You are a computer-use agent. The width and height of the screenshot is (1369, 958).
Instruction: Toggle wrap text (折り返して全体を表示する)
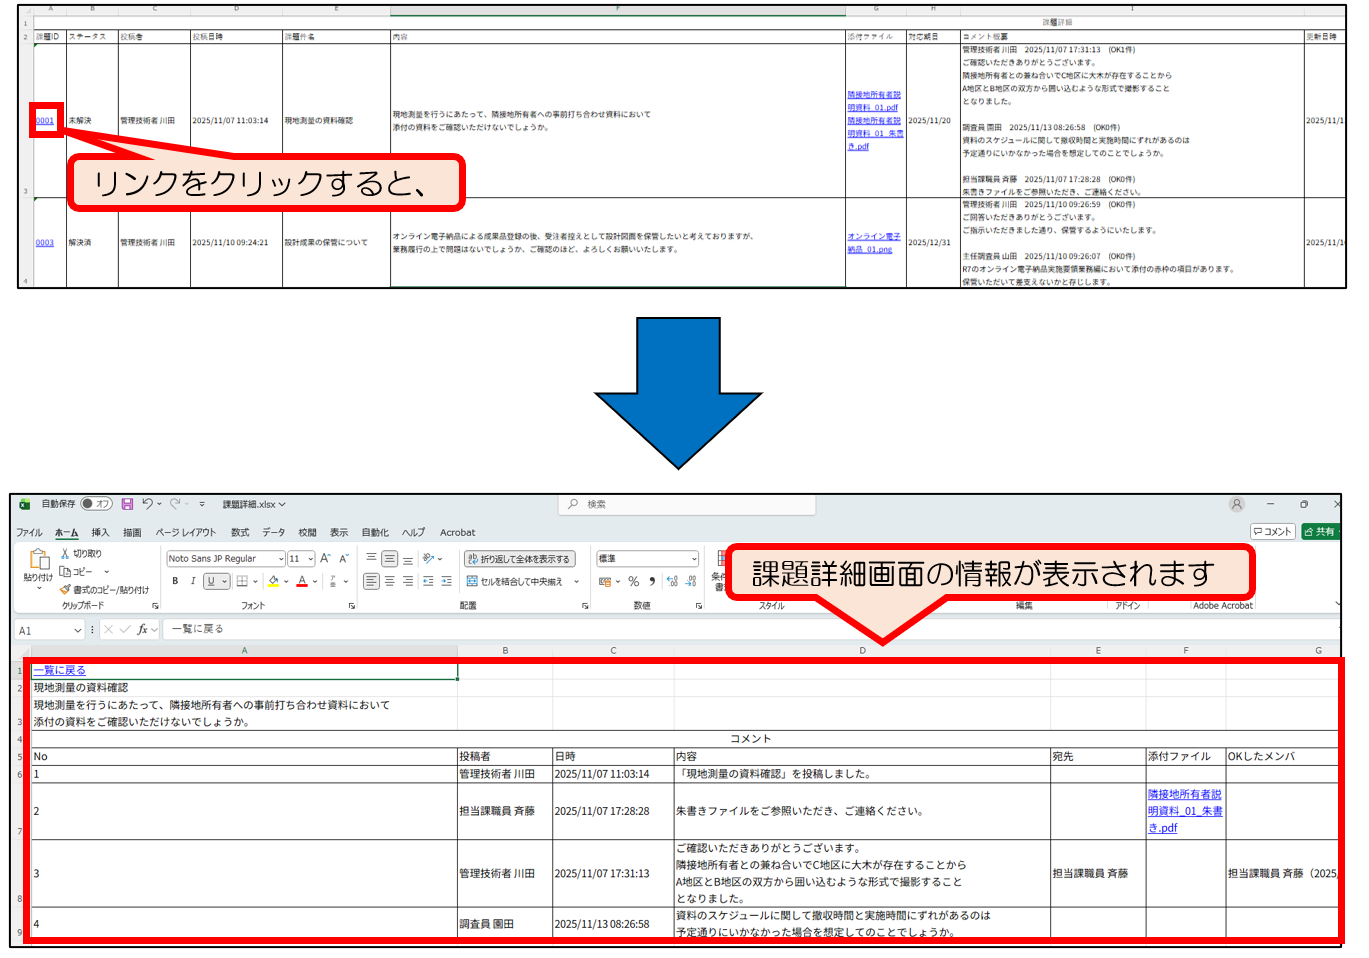tap(519, 559)
